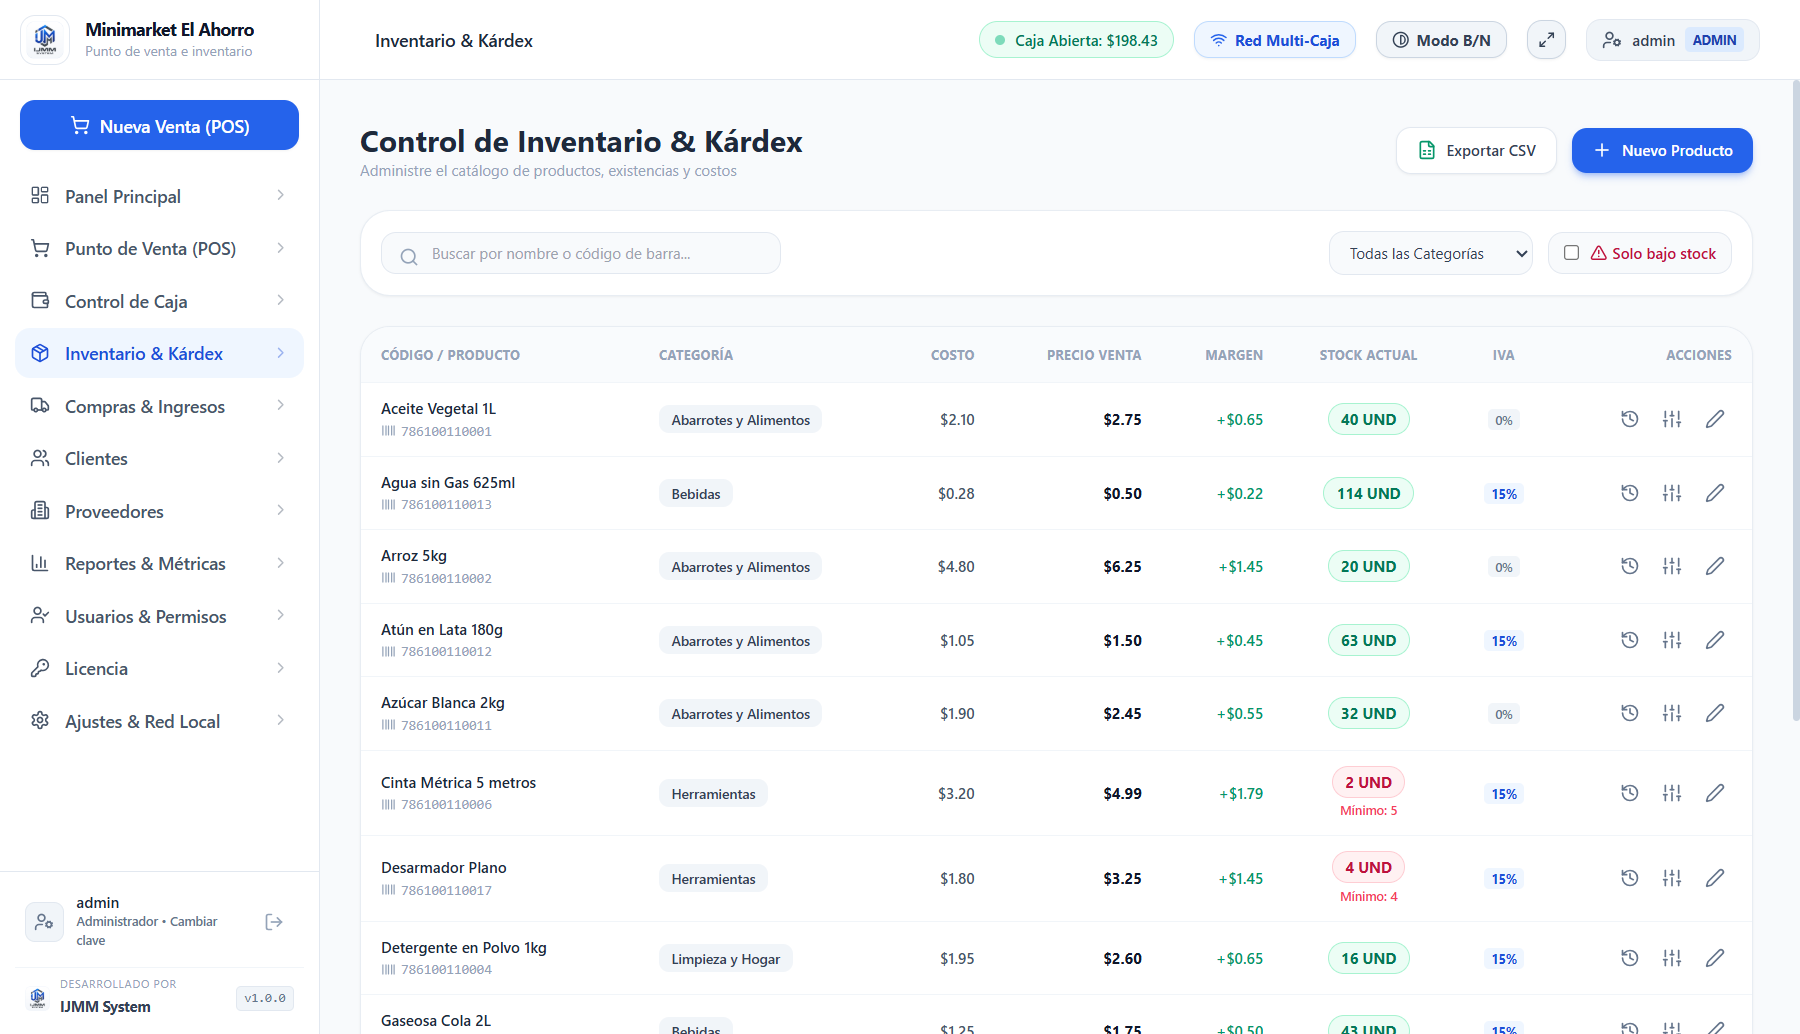
Task: Open Proveedores sidebar section
Action: pos(159,511)
